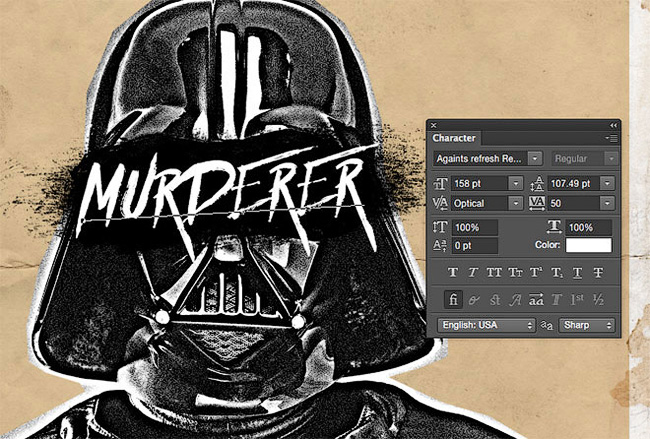Open the English: USA language dropdown
Viewport: 650px width, 439px height.
click(x=486, y=325)
